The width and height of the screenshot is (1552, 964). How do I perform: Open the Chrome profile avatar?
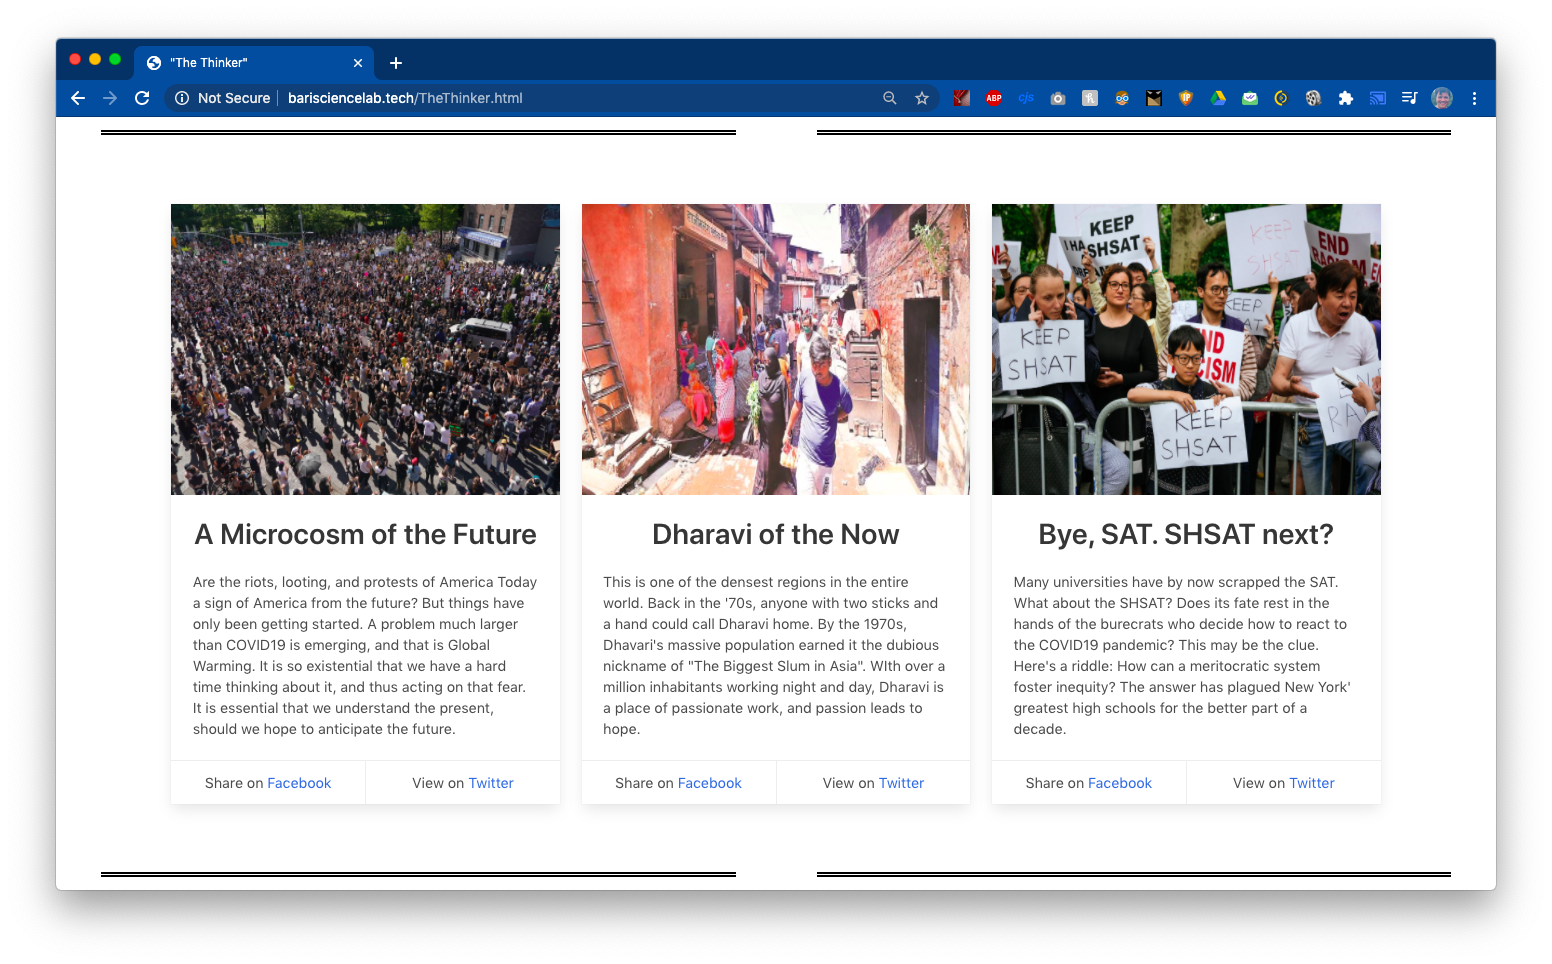click(x=1442, y=98)
